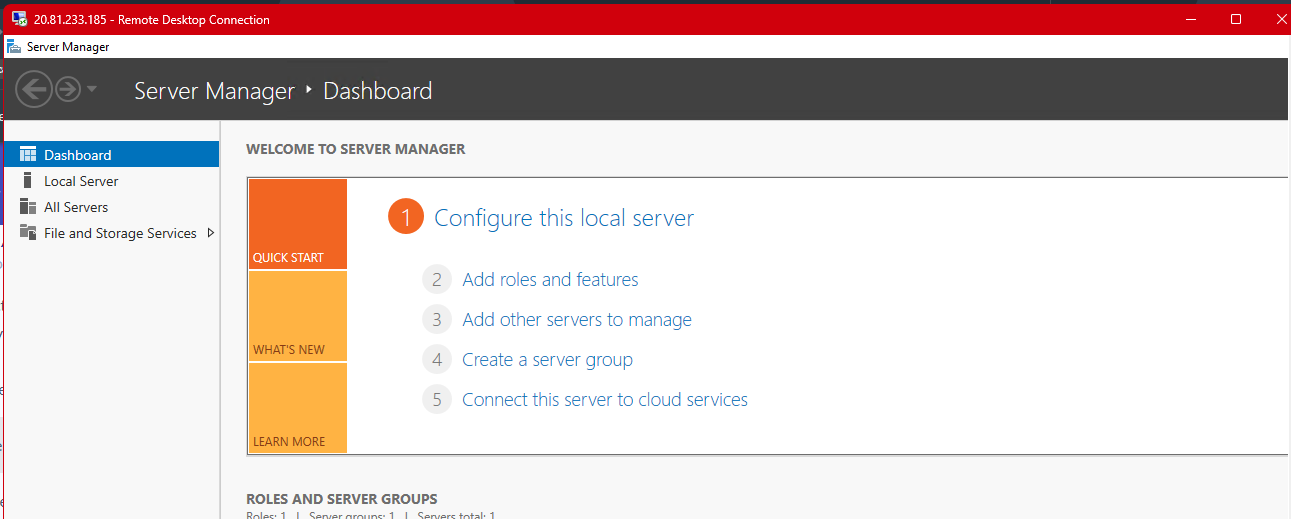Click the forward navigation arrow
This screenshot has width=1291, height=519.
[x=68, y=90]
